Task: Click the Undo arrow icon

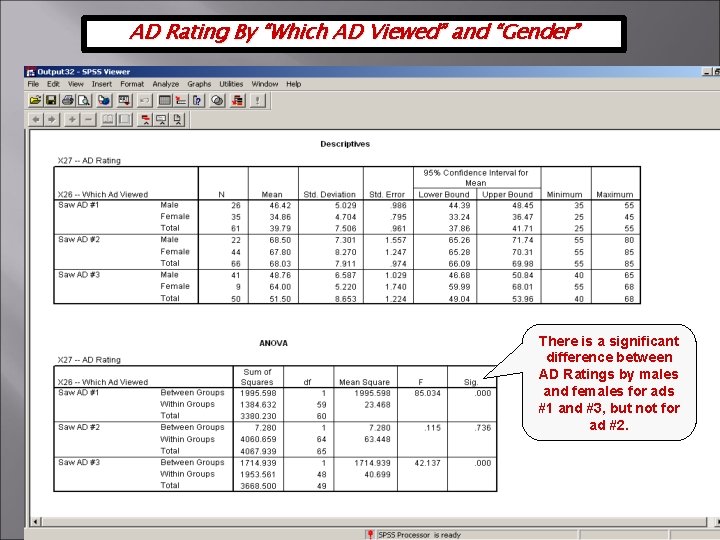Action: tap(145, 100)
